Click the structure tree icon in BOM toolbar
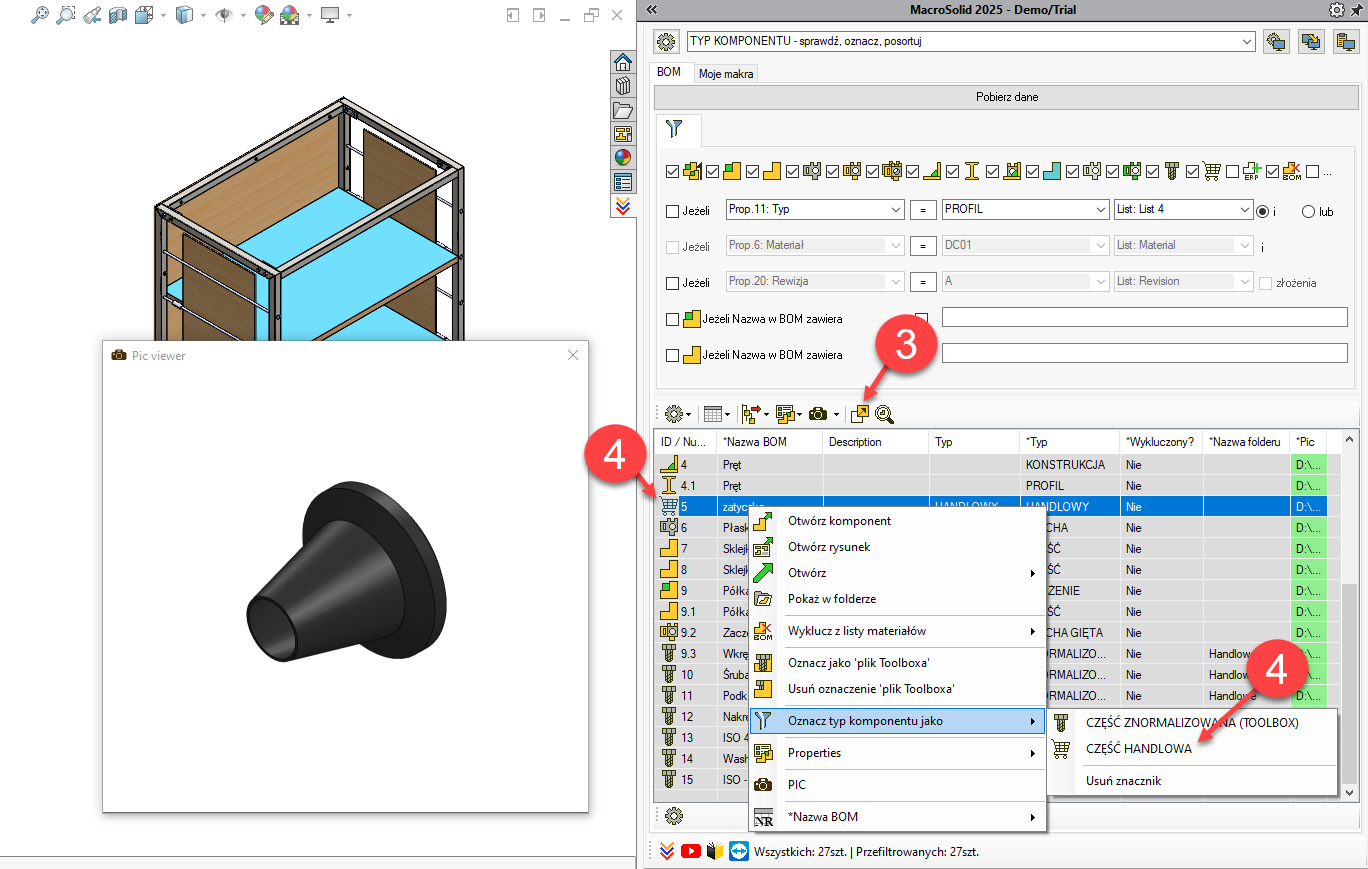Screen dimensions: 1368x869 749,413
